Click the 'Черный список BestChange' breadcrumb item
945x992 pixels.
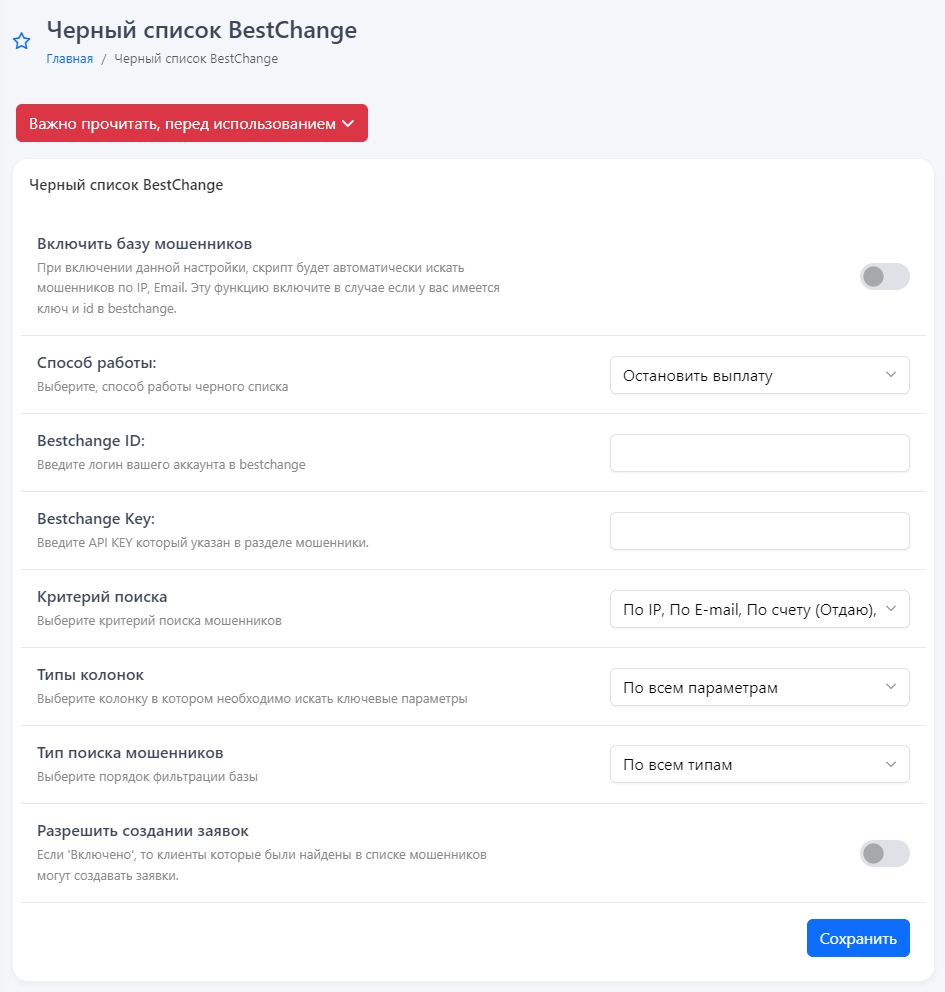[196, 59]
